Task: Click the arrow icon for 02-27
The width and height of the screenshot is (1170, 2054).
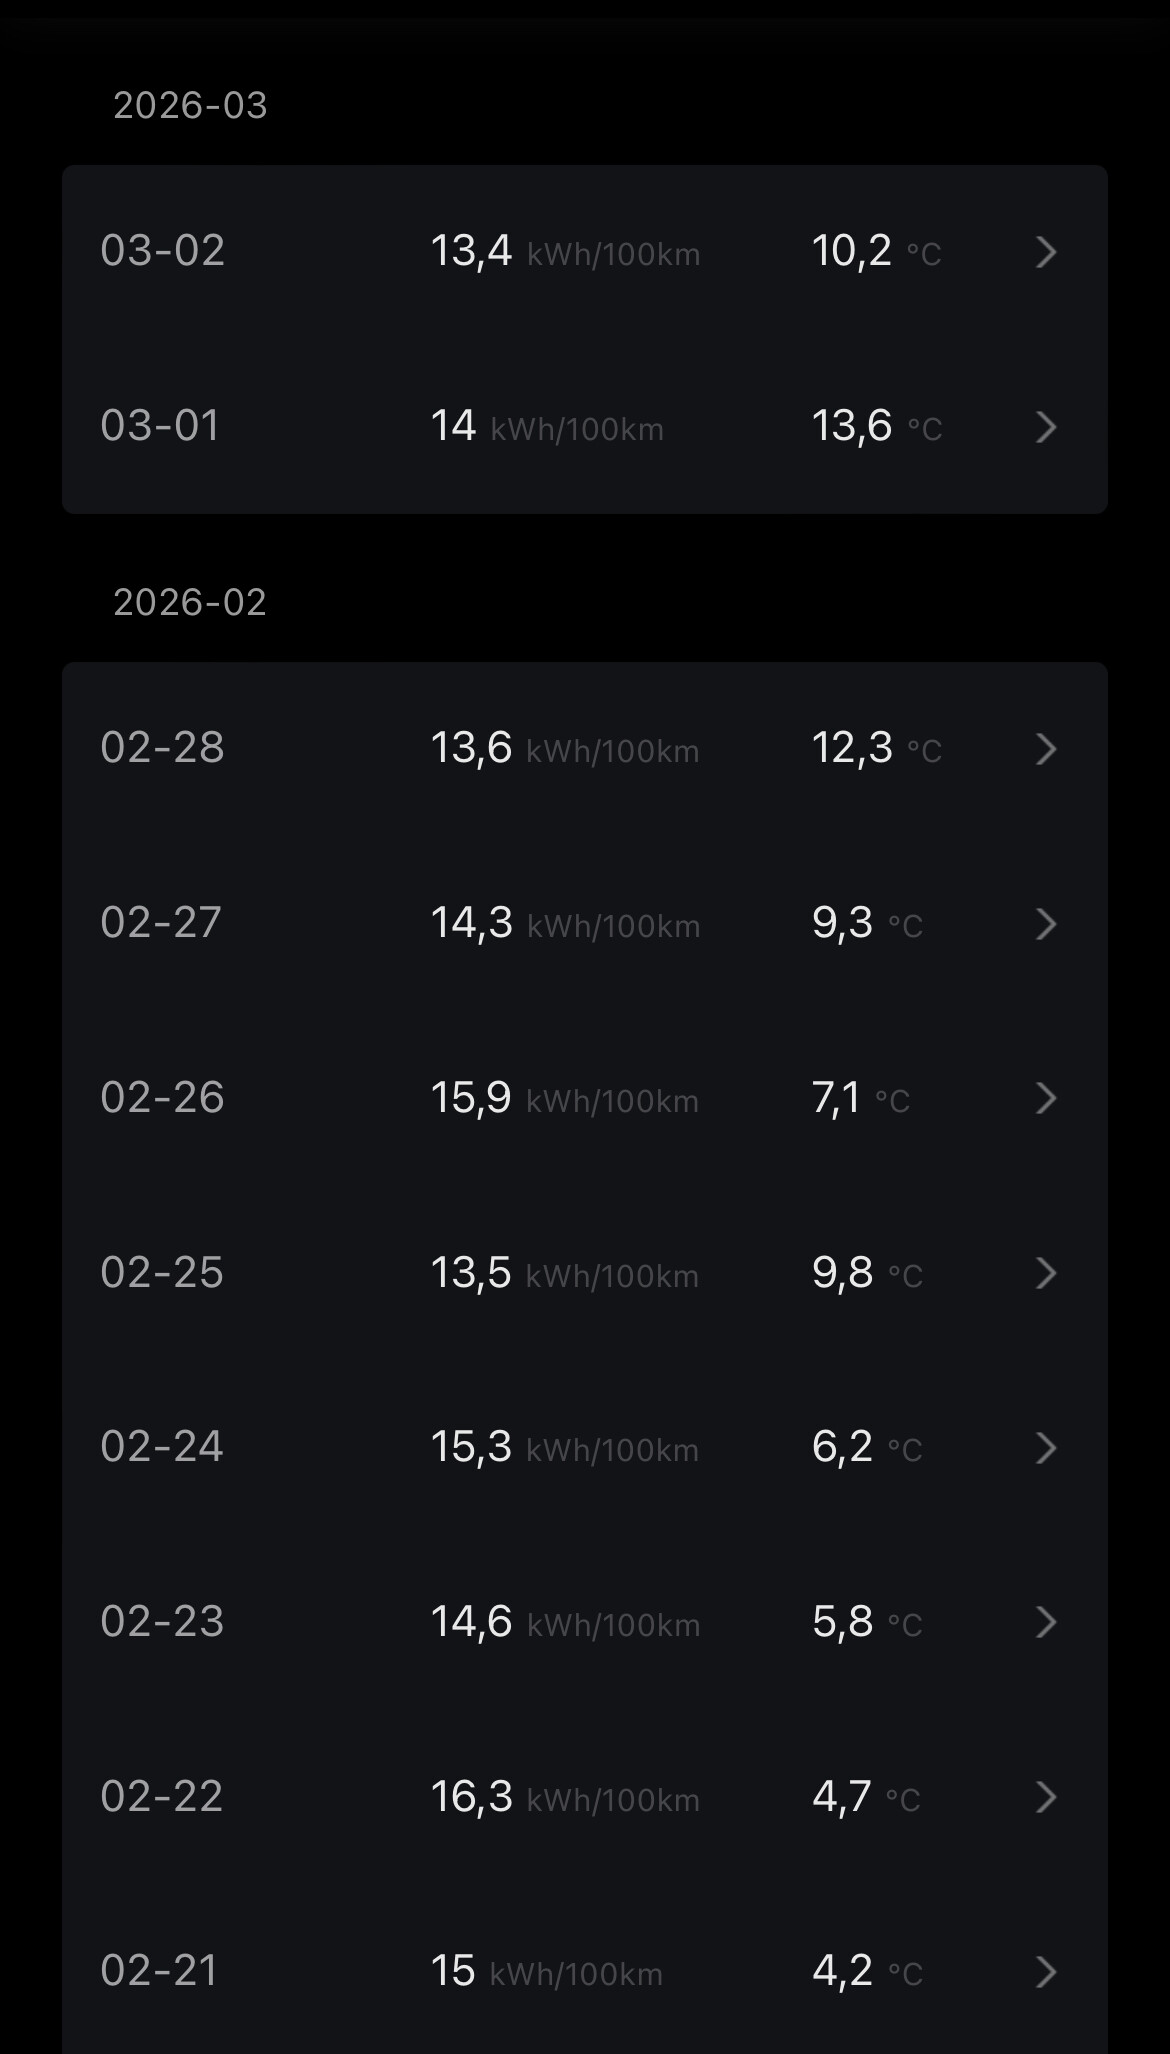Action: click(1046, 924)
